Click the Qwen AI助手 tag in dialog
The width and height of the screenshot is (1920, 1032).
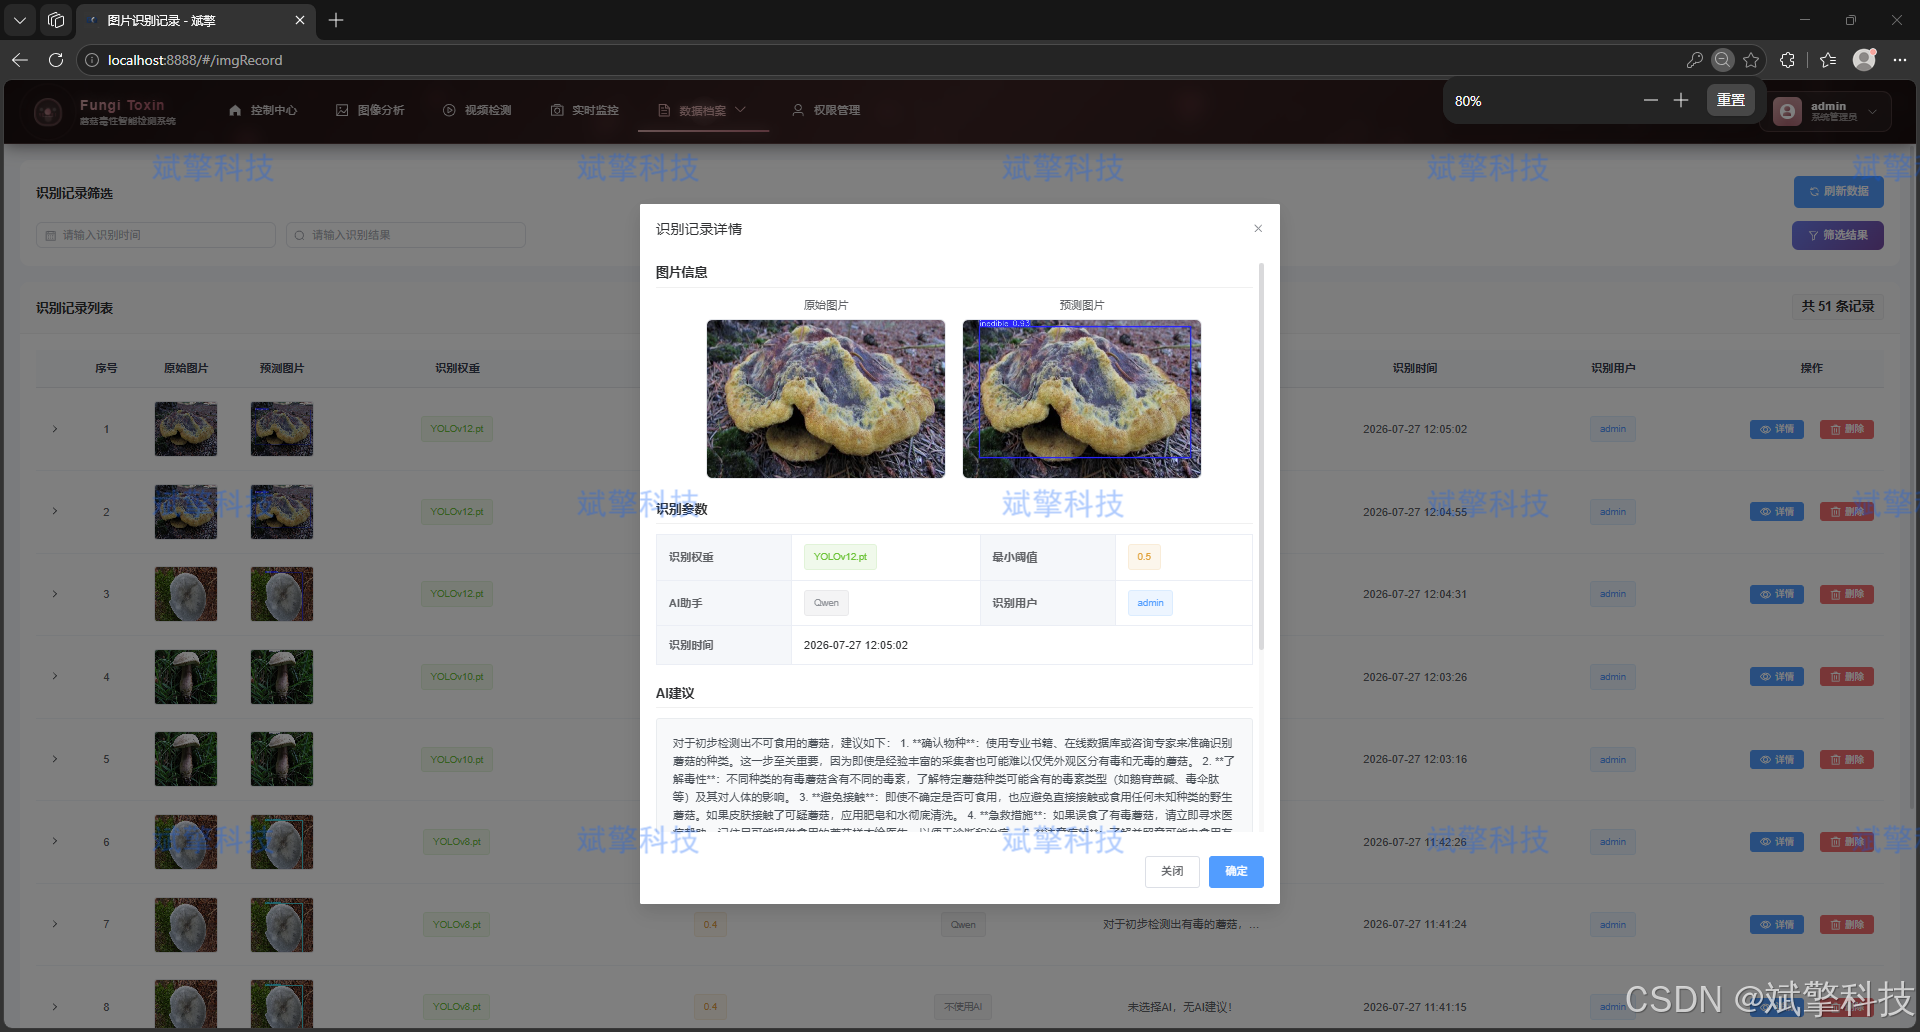(826, 603)
